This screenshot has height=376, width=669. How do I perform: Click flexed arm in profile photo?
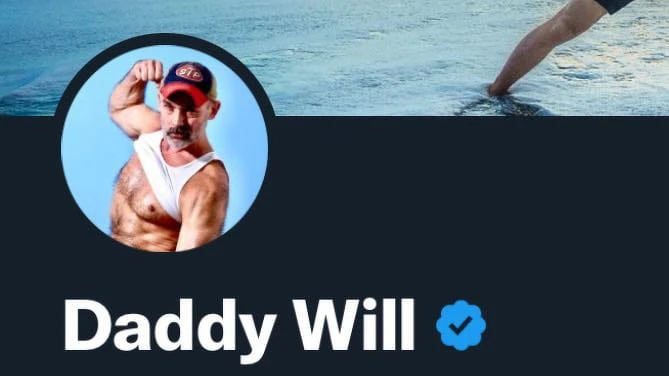(x=134, y=98)
